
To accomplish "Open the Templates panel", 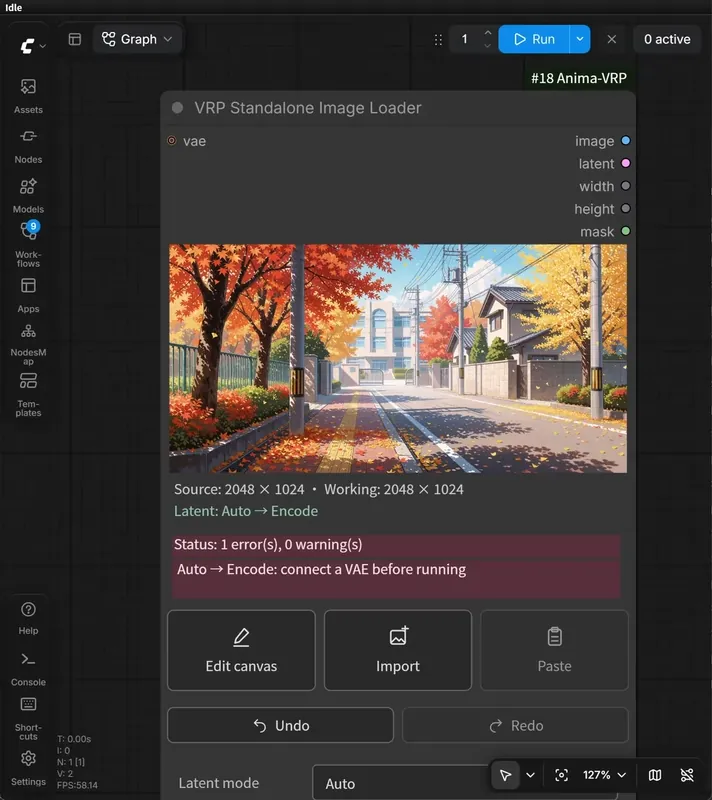I will tap(28, 394).
